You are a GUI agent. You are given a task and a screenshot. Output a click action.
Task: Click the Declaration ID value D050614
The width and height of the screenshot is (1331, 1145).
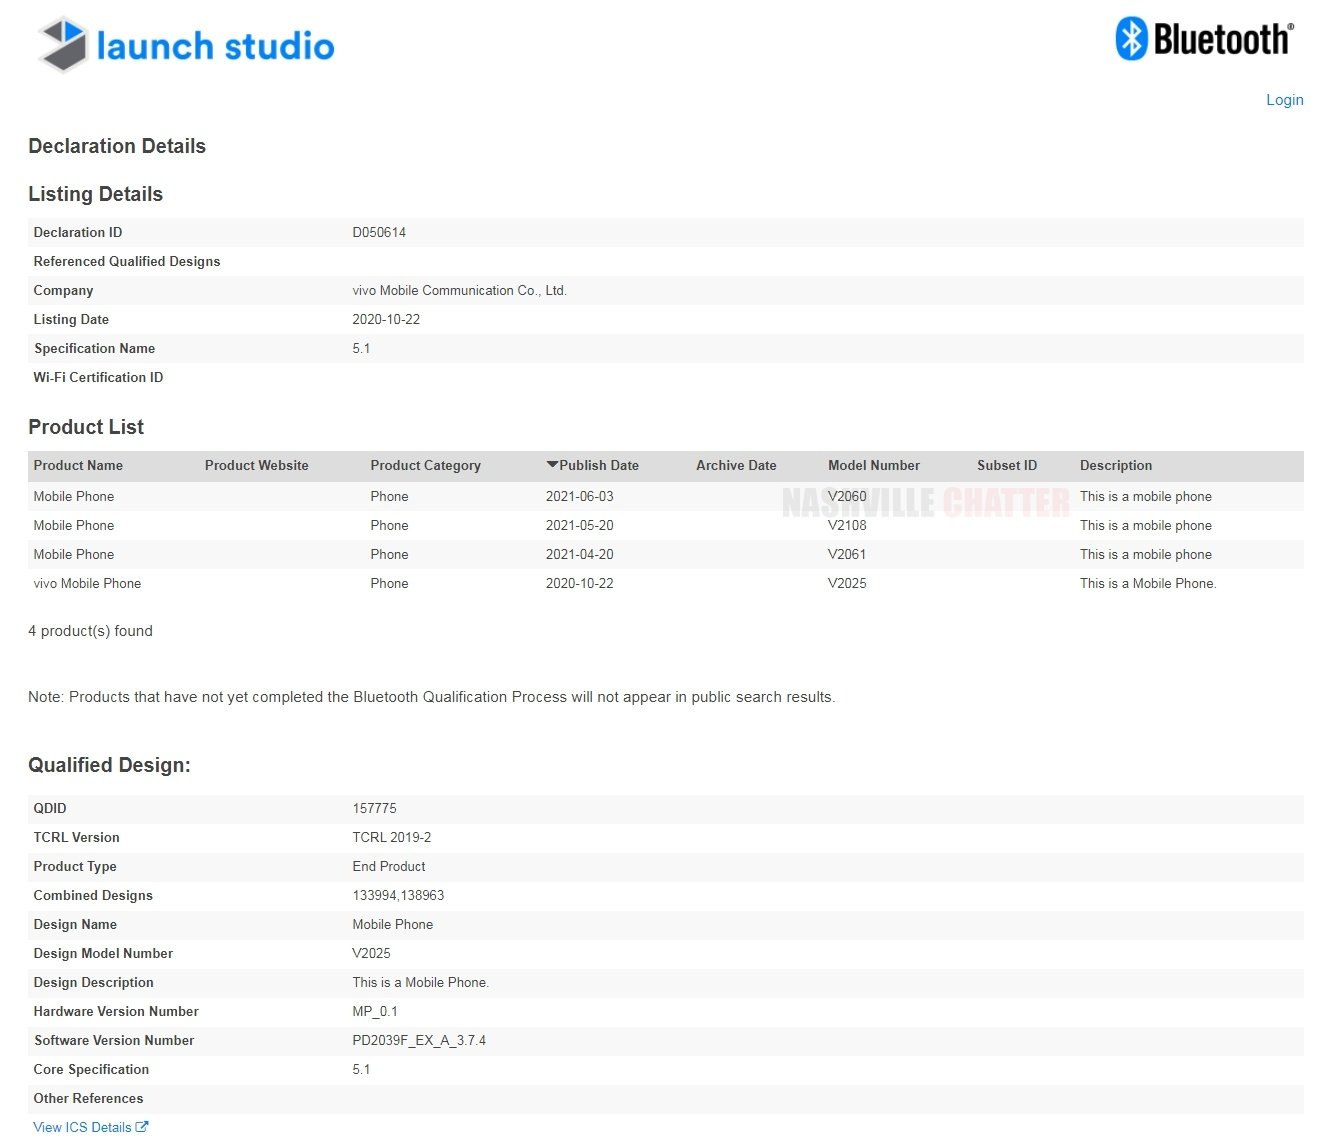click(x=379, y=233)
